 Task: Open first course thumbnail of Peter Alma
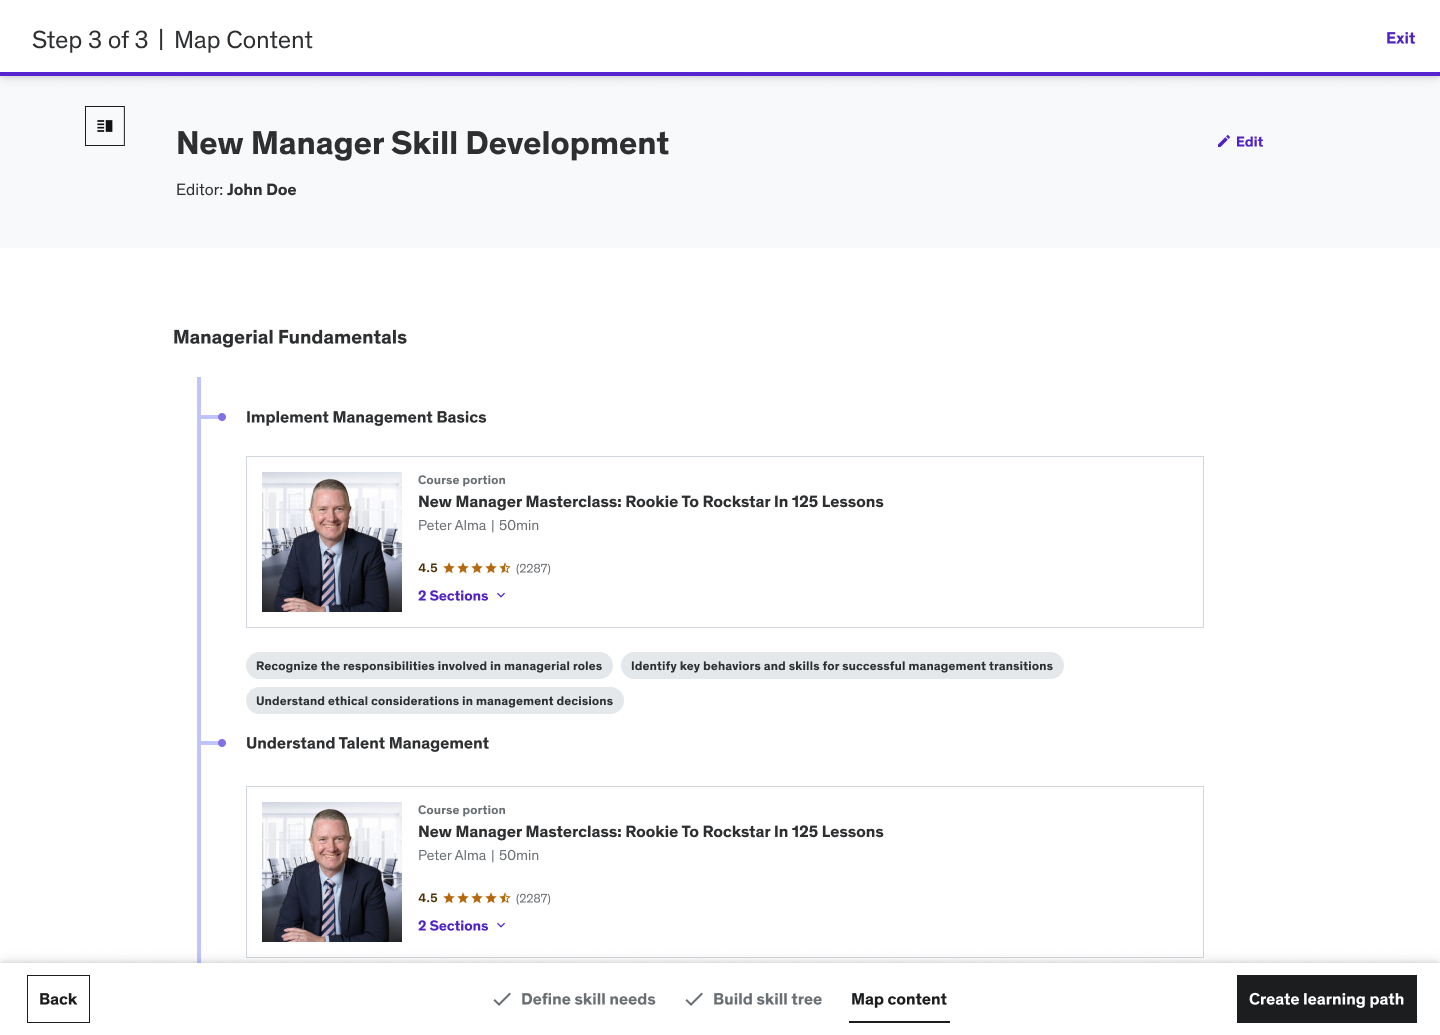(332, 542)
